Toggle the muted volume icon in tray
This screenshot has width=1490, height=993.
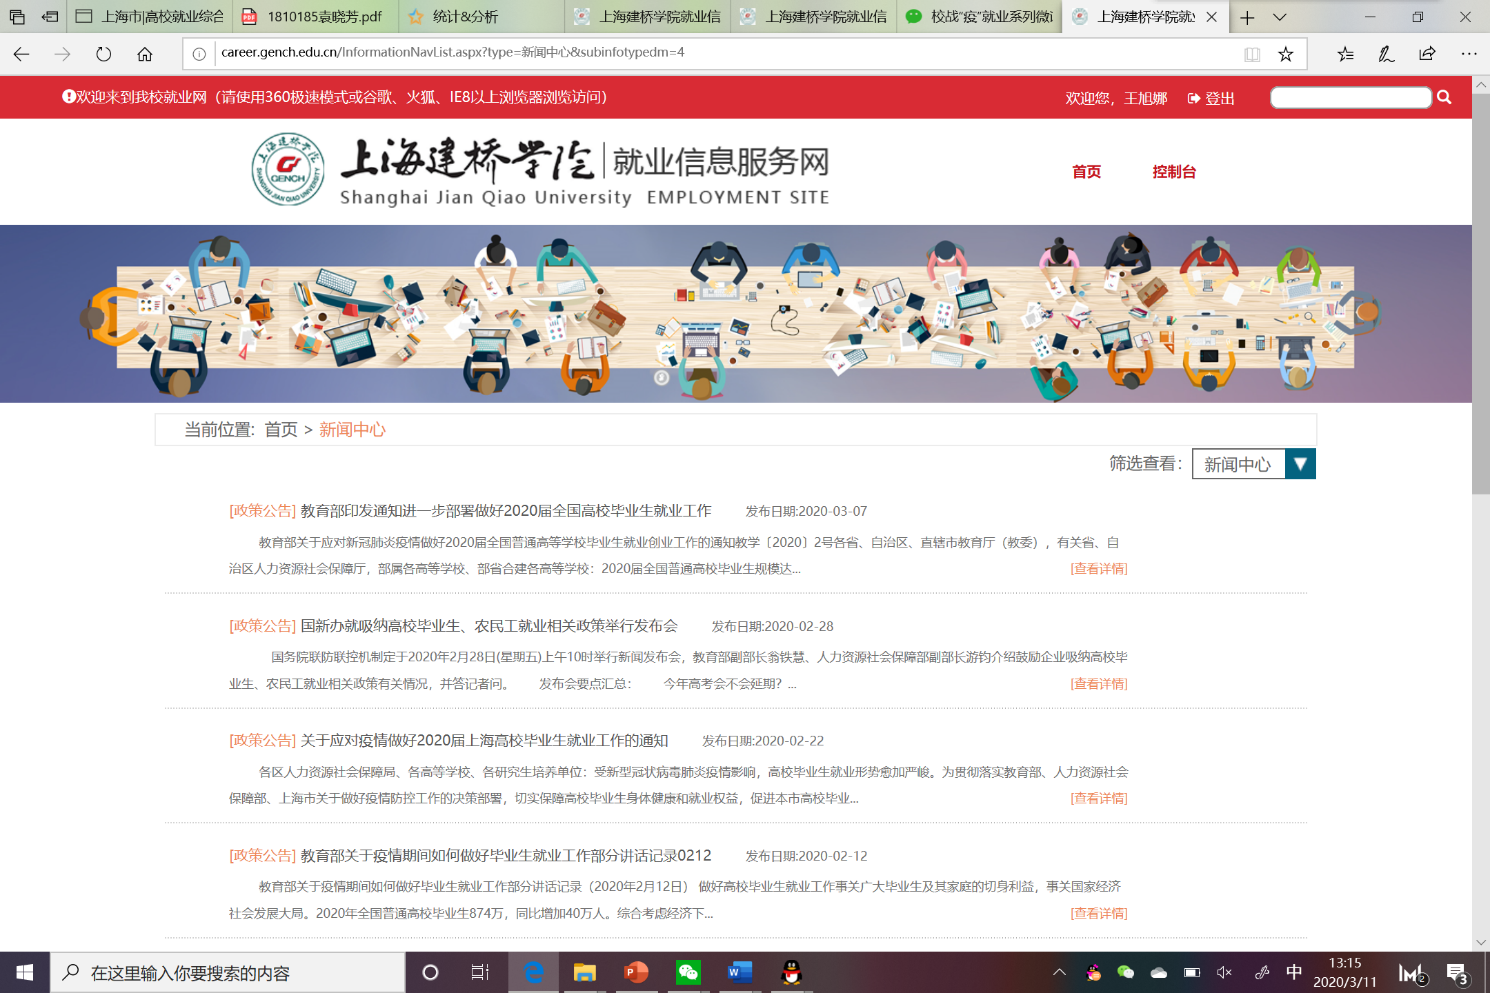pyautogui.click(x=1224, y=972)
